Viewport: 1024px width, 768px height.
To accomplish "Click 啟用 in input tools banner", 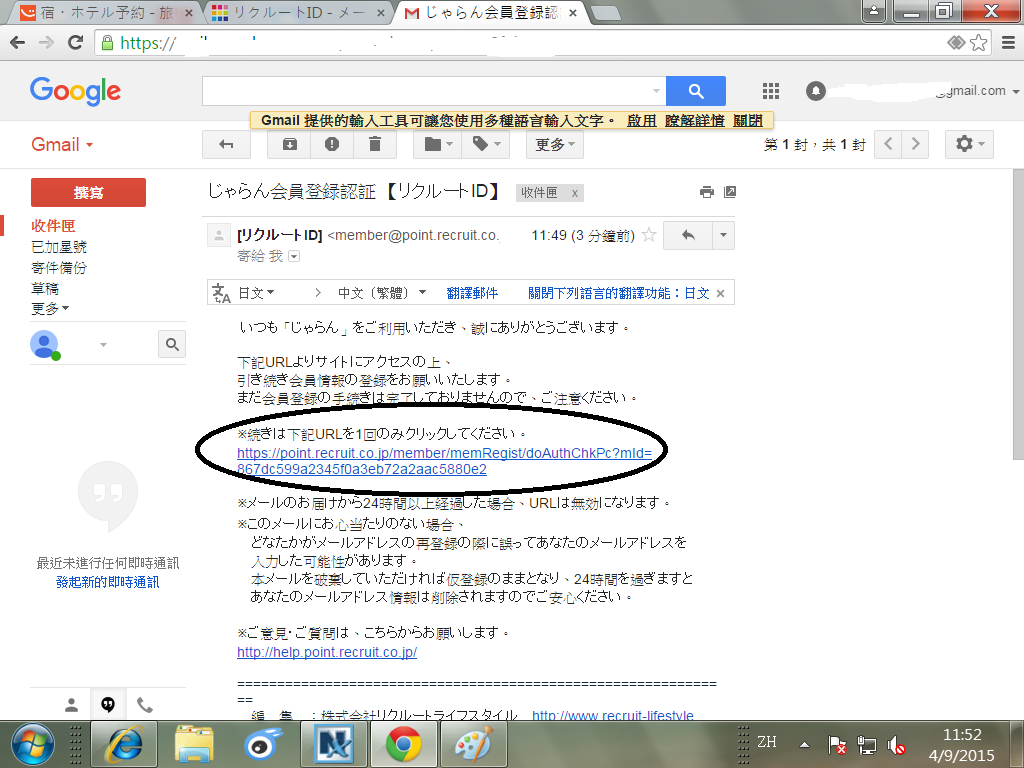I will point(641,121).
